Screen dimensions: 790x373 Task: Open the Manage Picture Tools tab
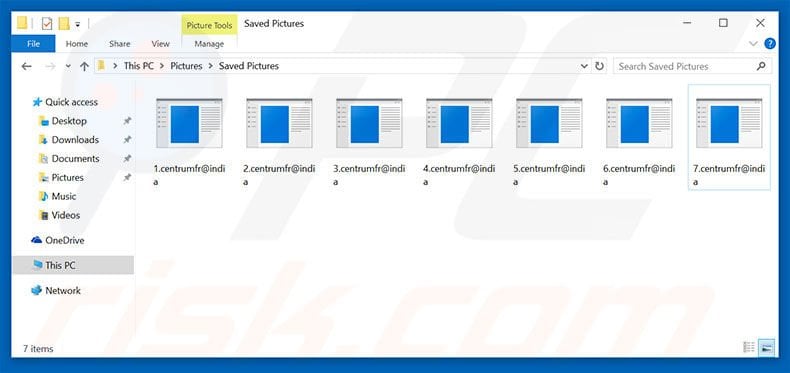(209, 44)
